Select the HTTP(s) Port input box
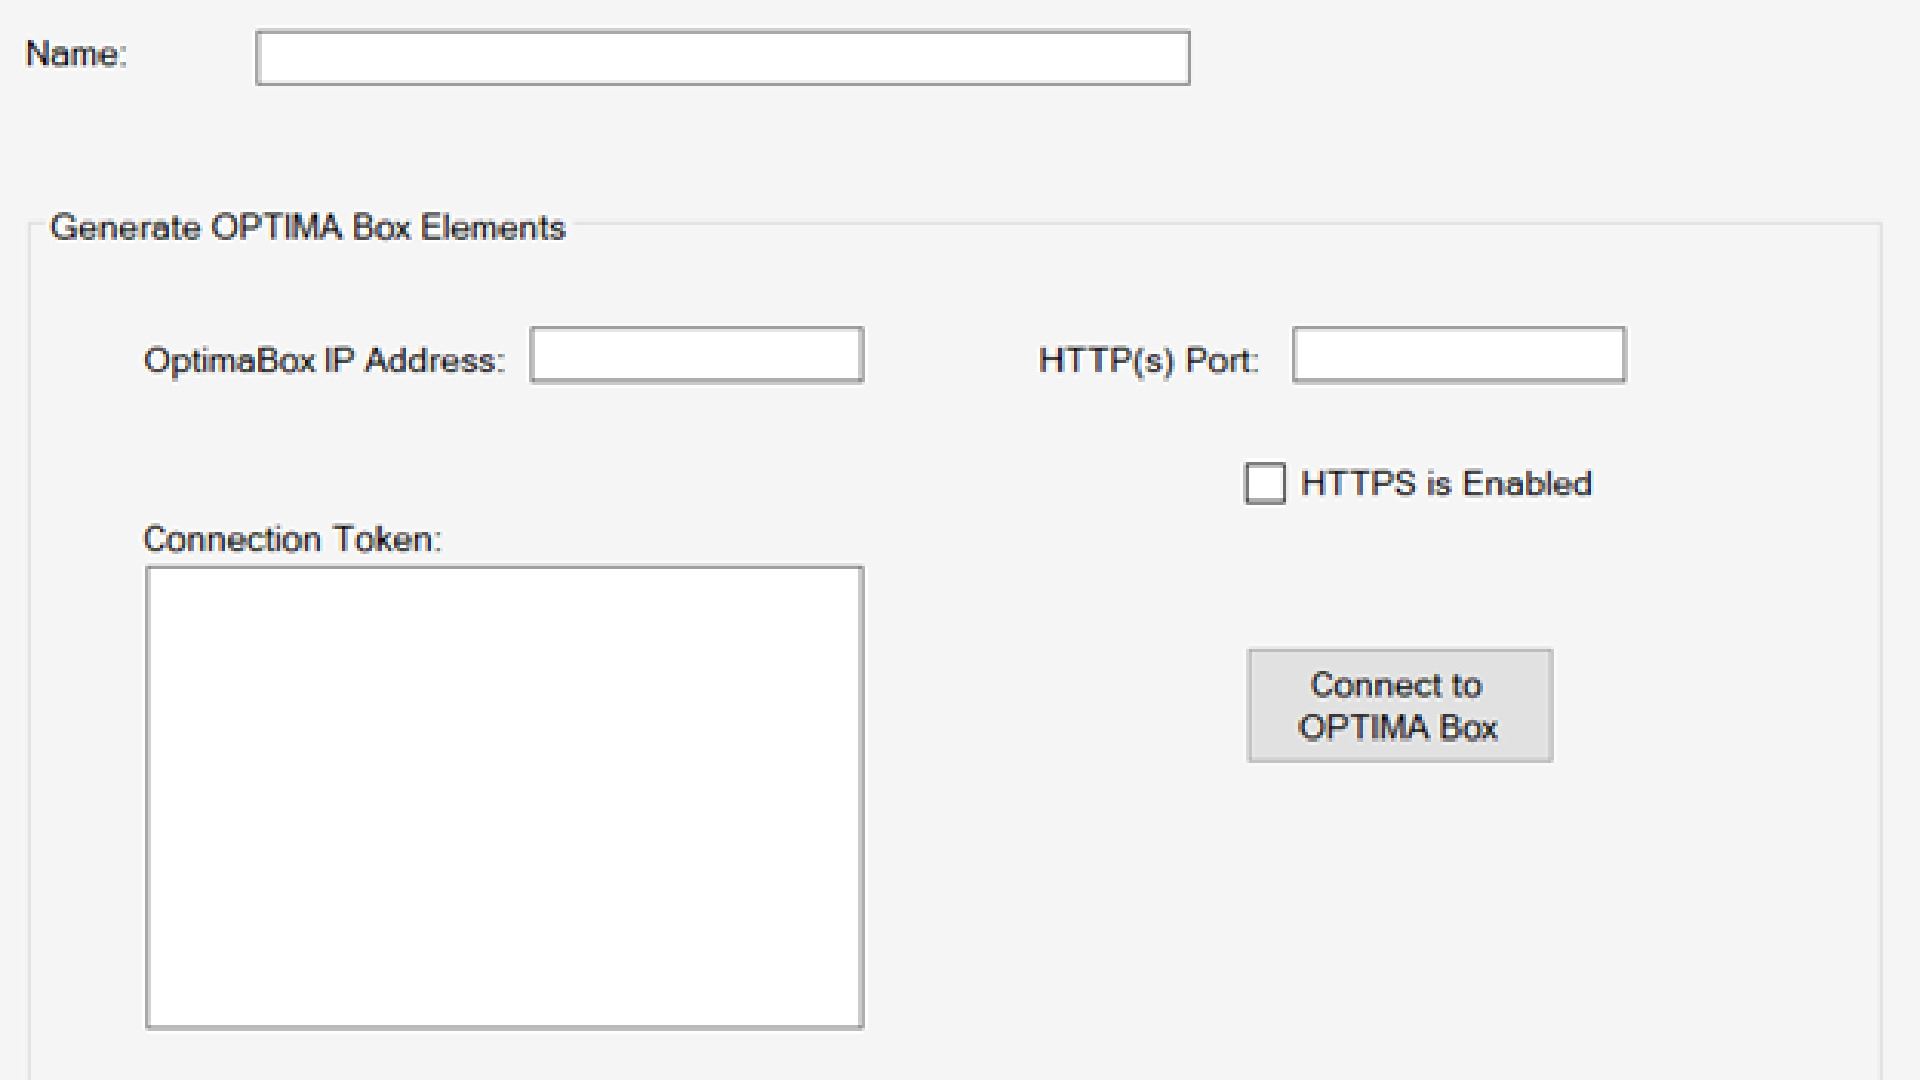Viewport: 1920px width, 1080px height. click(x=1459, y=355)
